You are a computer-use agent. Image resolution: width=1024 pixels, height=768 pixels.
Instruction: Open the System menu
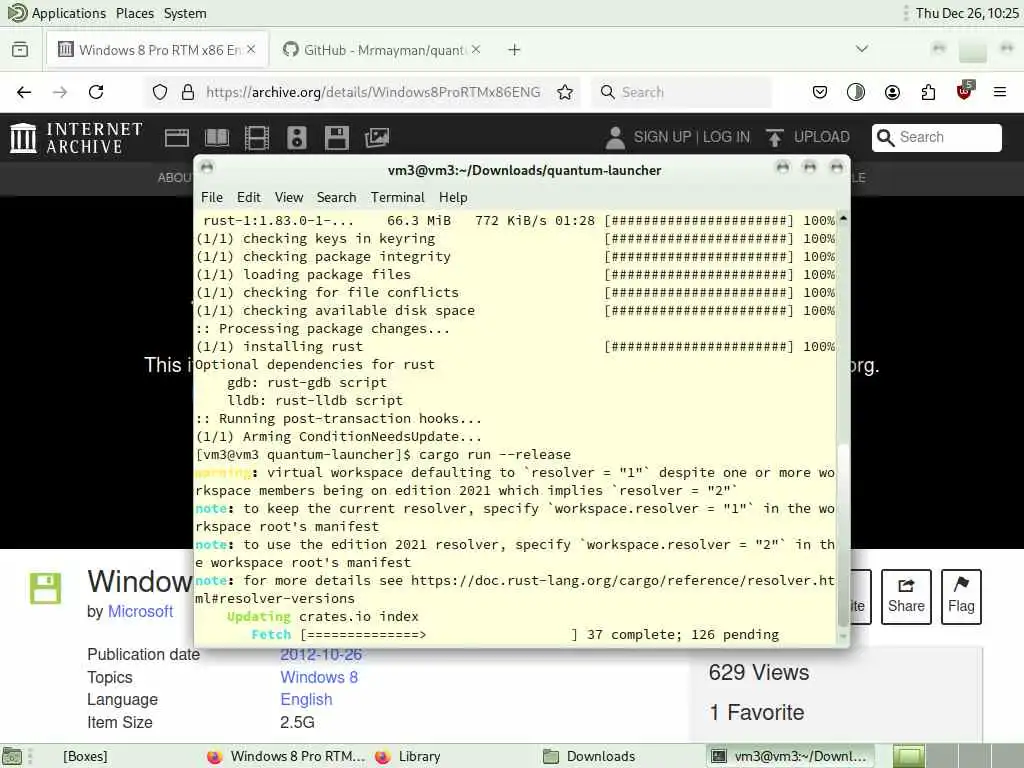tap(185, 13)
